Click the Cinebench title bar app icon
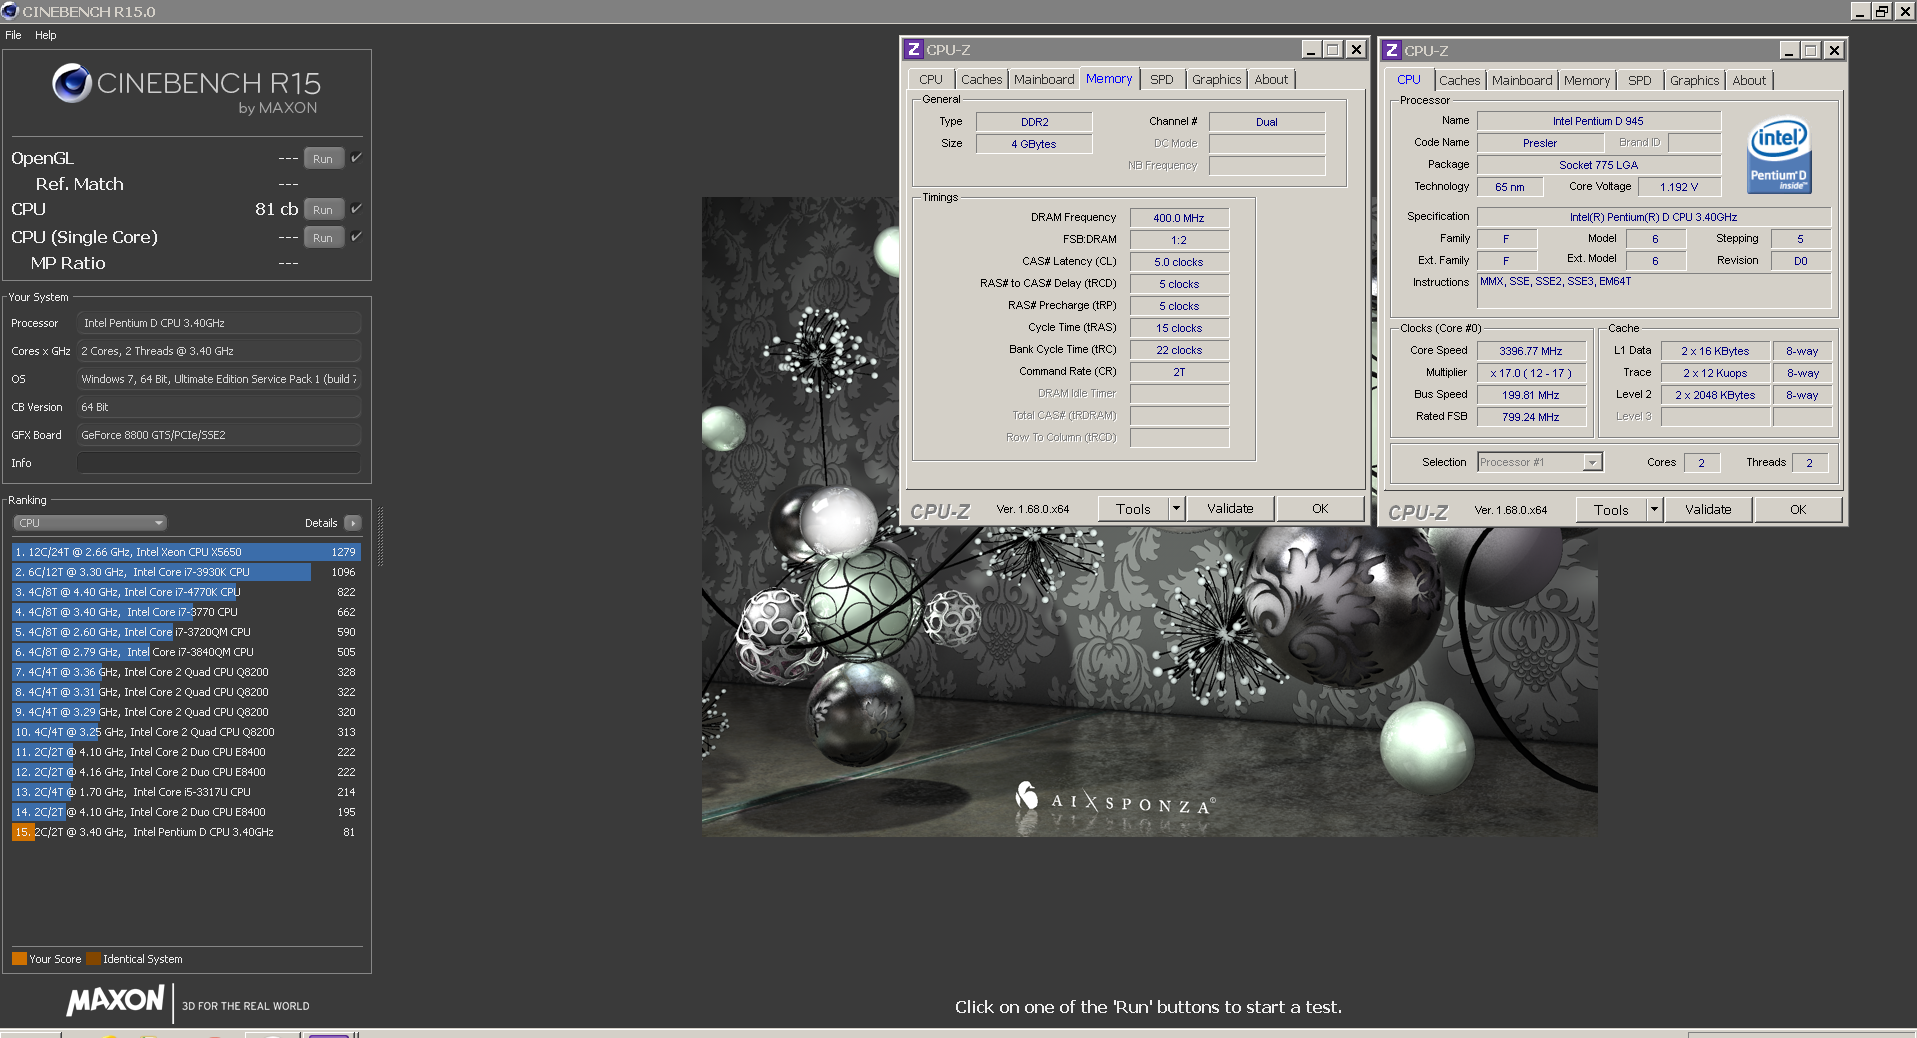 click(x=10, y=11)
